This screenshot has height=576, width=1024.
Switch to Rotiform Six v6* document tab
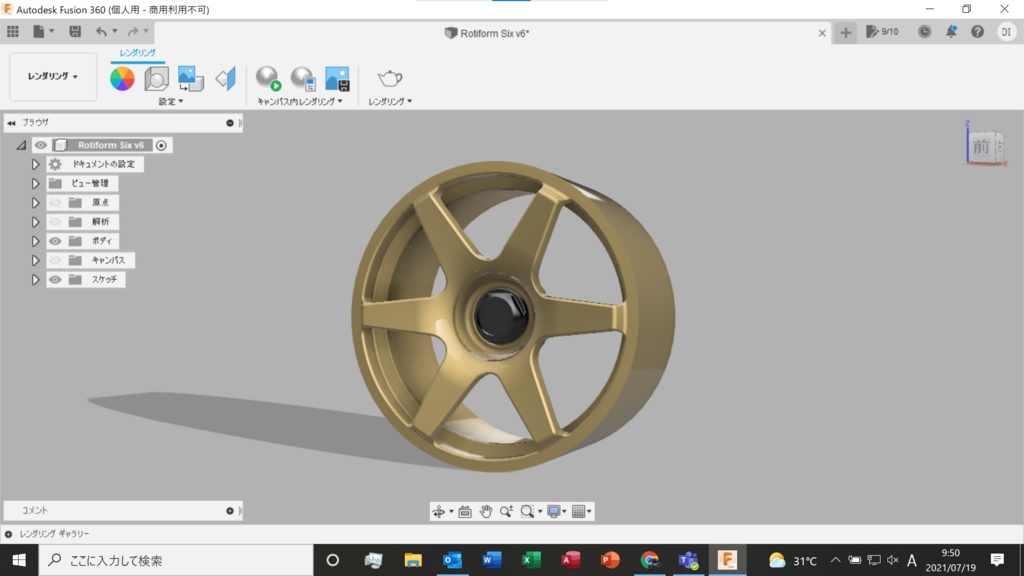487,33
